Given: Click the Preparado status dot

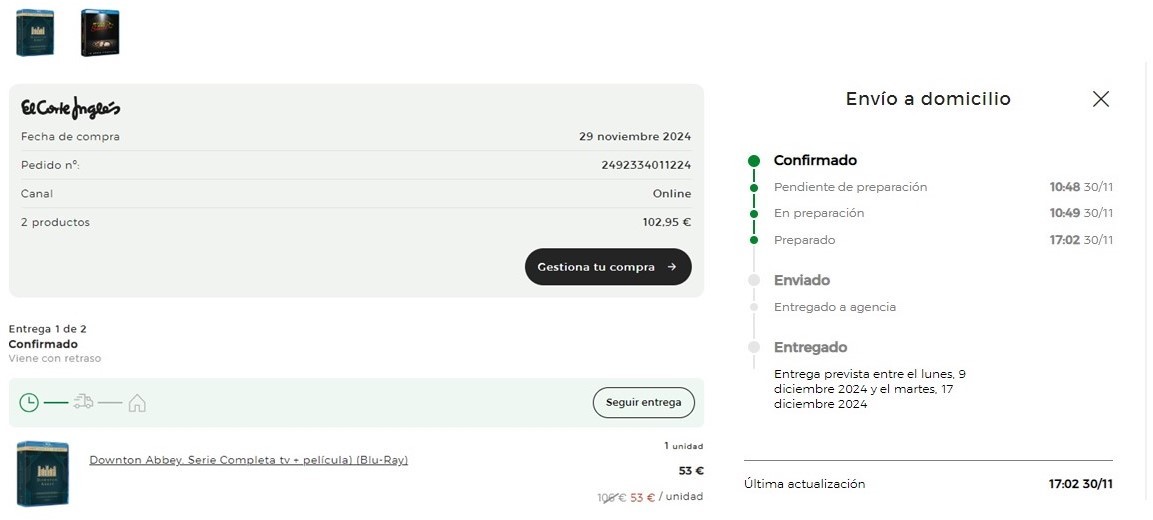Looking at the screenshot, I should [x=754, y=240].
